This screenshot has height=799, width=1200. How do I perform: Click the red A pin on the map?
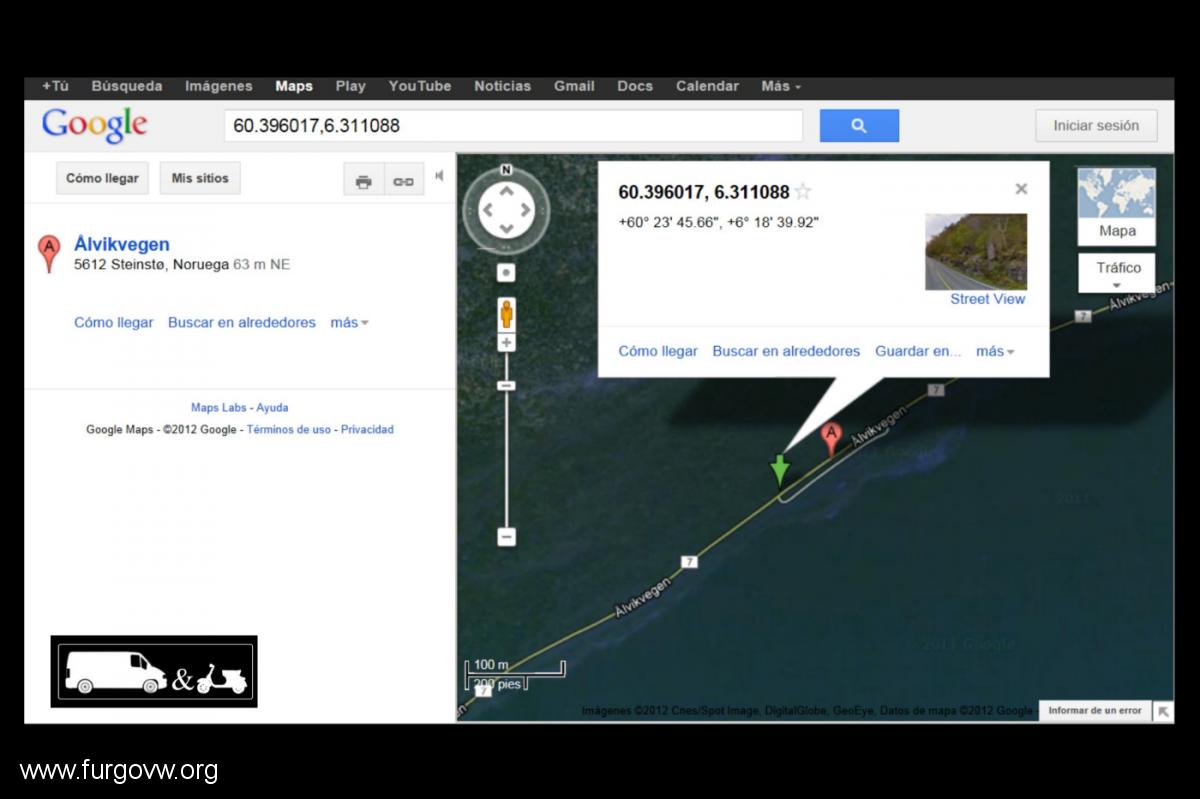(830, 439)
